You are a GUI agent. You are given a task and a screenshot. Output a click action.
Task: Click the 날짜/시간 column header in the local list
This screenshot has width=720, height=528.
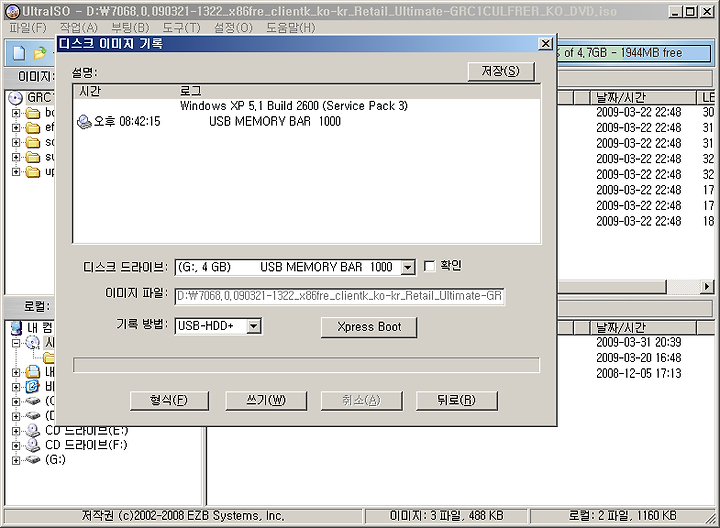642,327
